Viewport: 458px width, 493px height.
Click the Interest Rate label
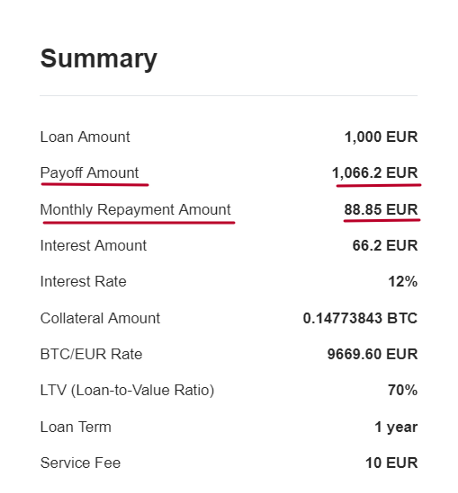(x=83, y=282)
